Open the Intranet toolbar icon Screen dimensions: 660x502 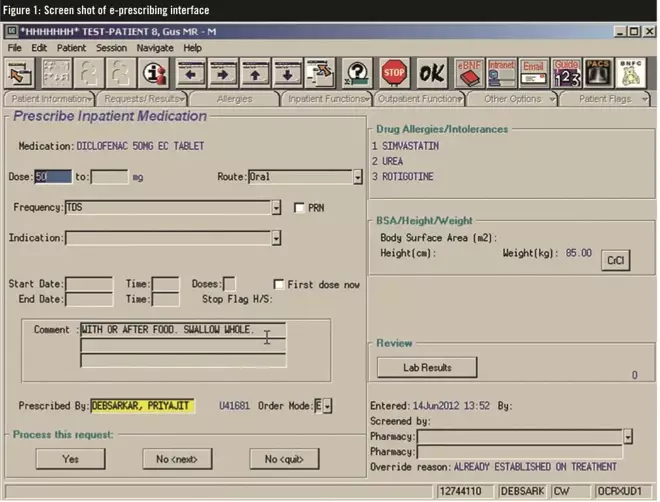pos(501,73)
